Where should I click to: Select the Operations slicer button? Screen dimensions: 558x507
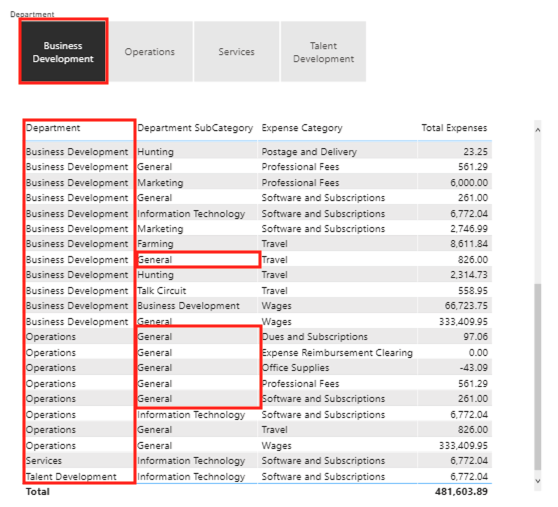pos(150,52)
